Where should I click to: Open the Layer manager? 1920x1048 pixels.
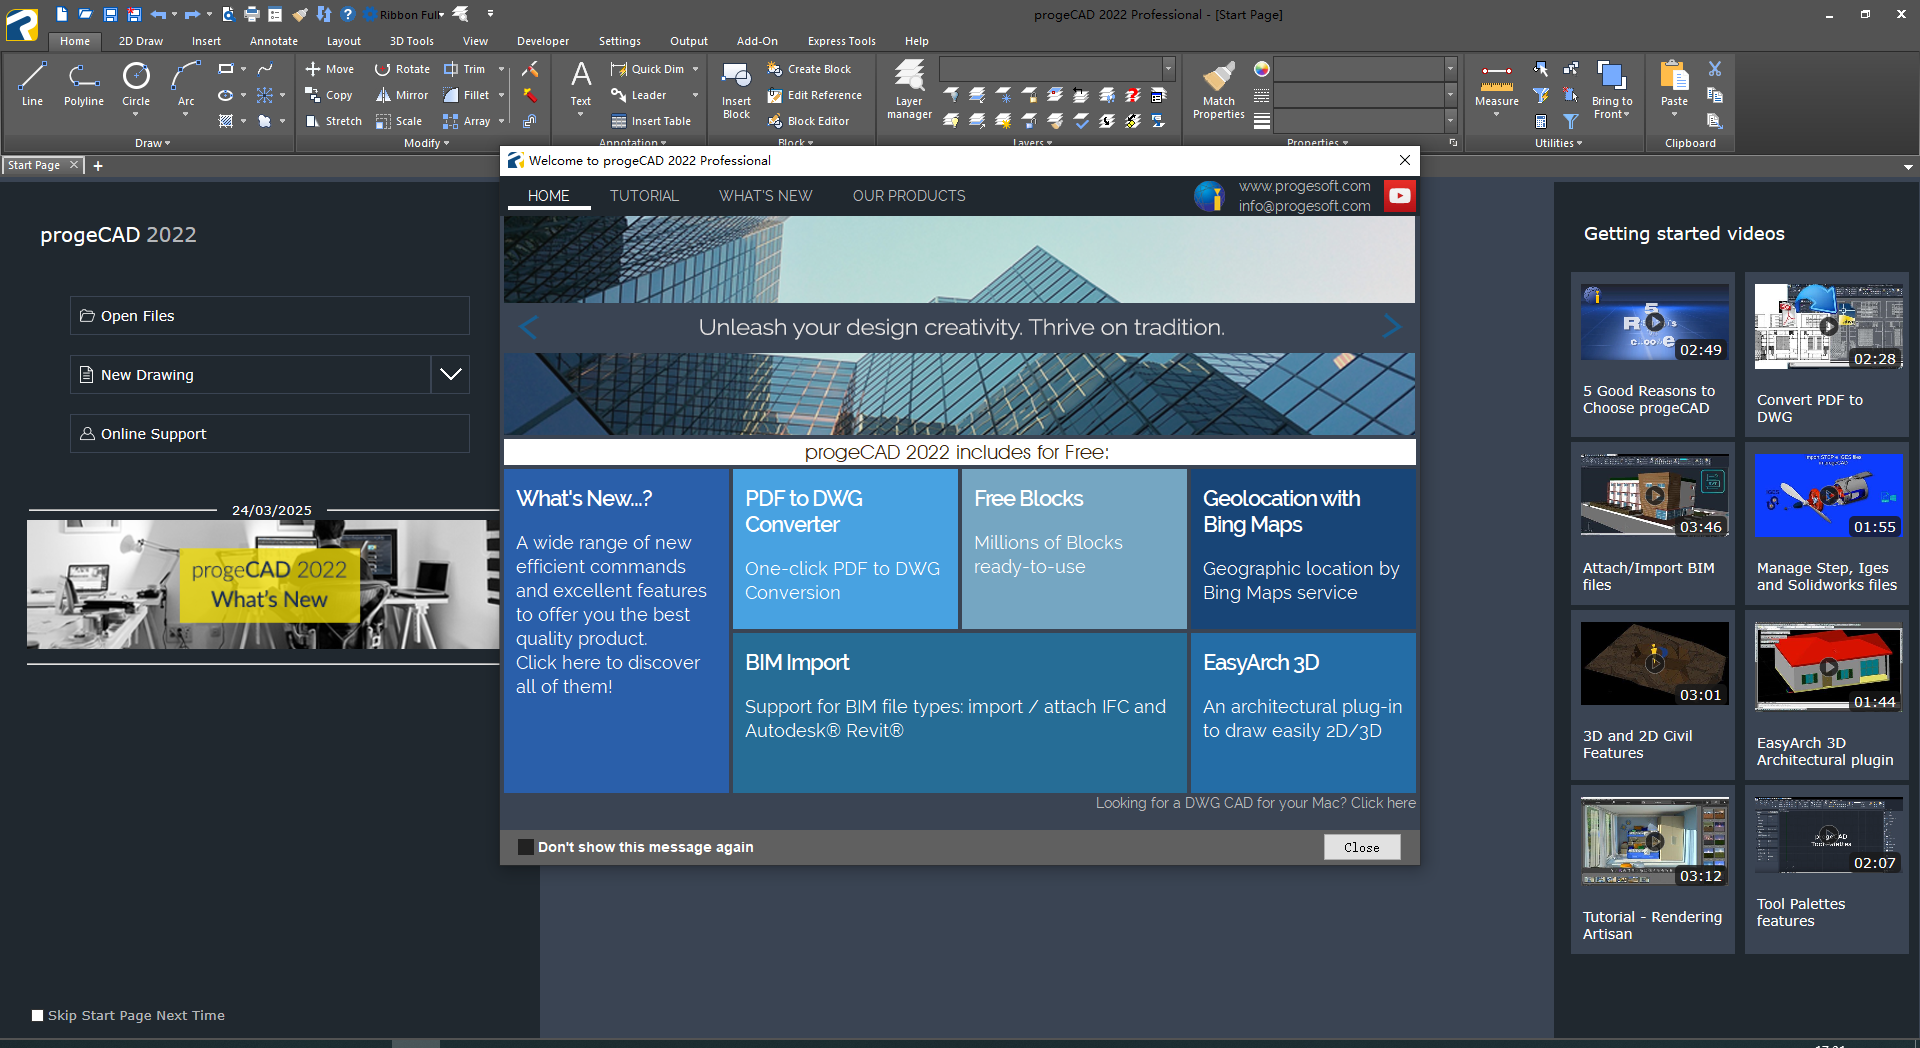coord(909,90)
